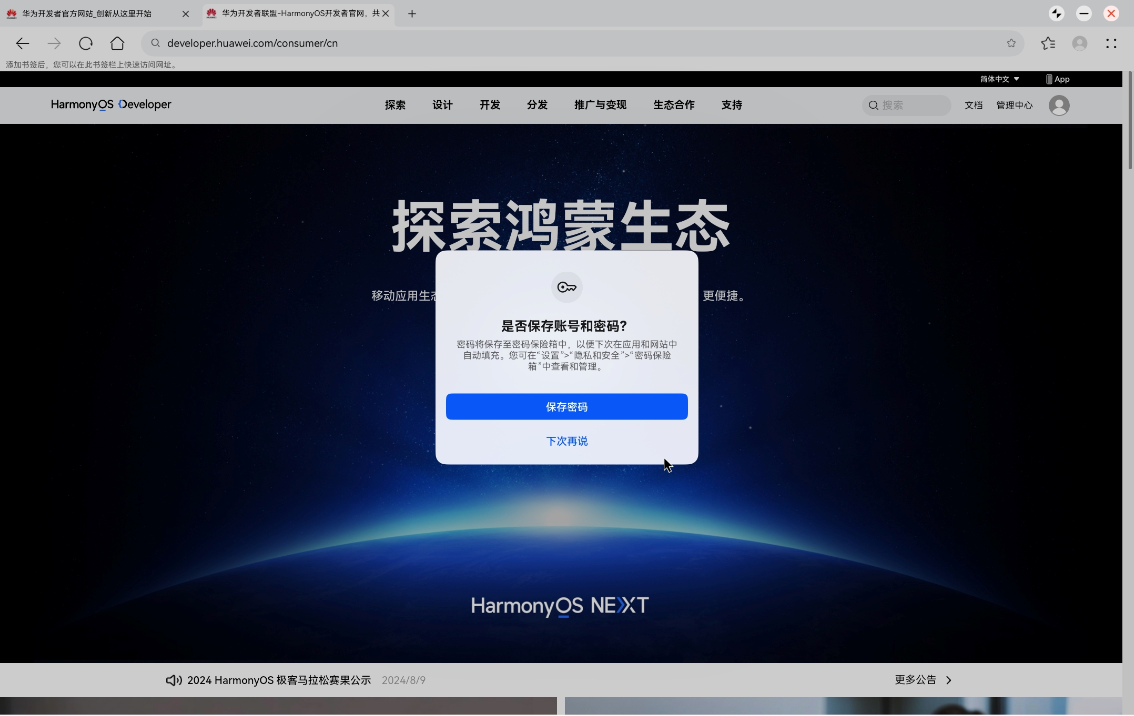Close the first Huawei developer tab

coord(185,14)
